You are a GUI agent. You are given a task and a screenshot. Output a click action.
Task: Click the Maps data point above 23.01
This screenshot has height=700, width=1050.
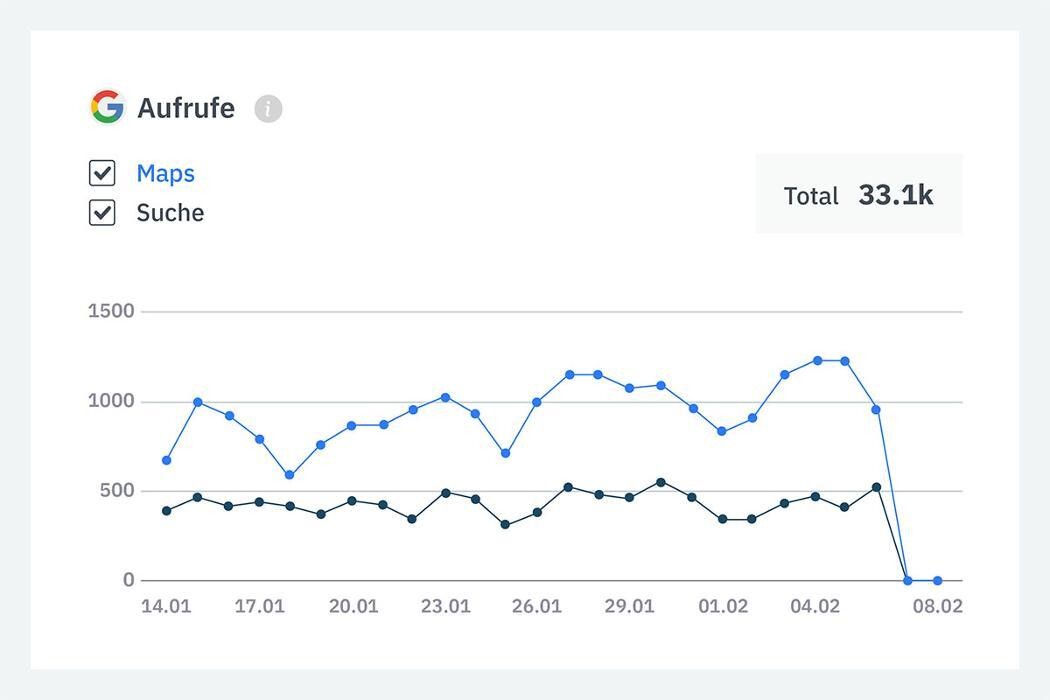click(x=445, y=398)
